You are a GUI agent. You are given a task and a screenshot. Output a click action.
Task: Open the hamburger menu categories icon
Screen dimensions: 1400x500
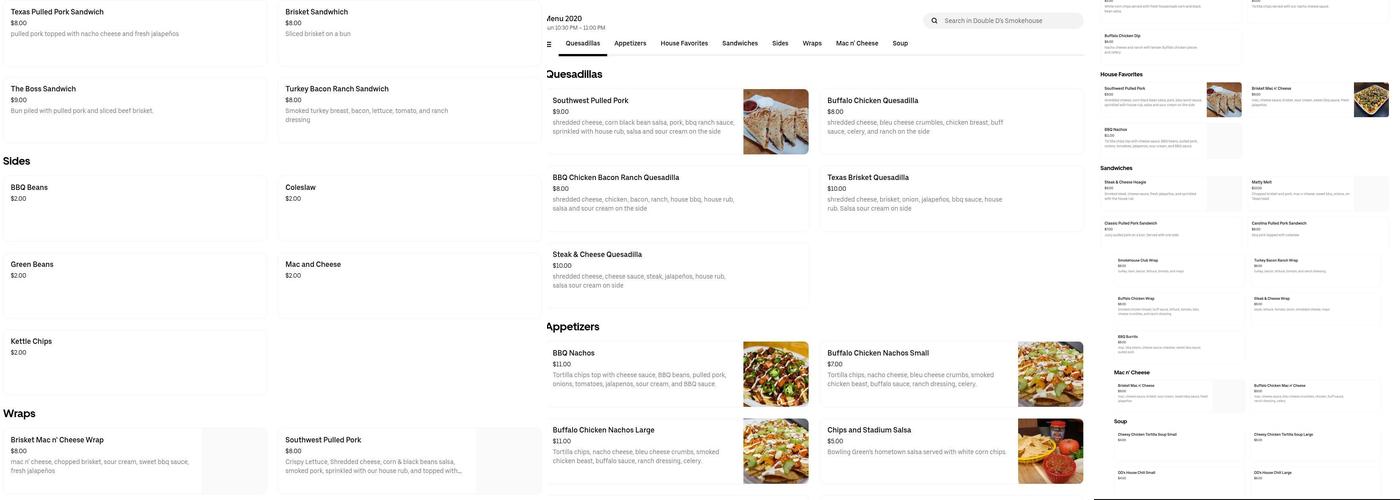tap(549, 44)
